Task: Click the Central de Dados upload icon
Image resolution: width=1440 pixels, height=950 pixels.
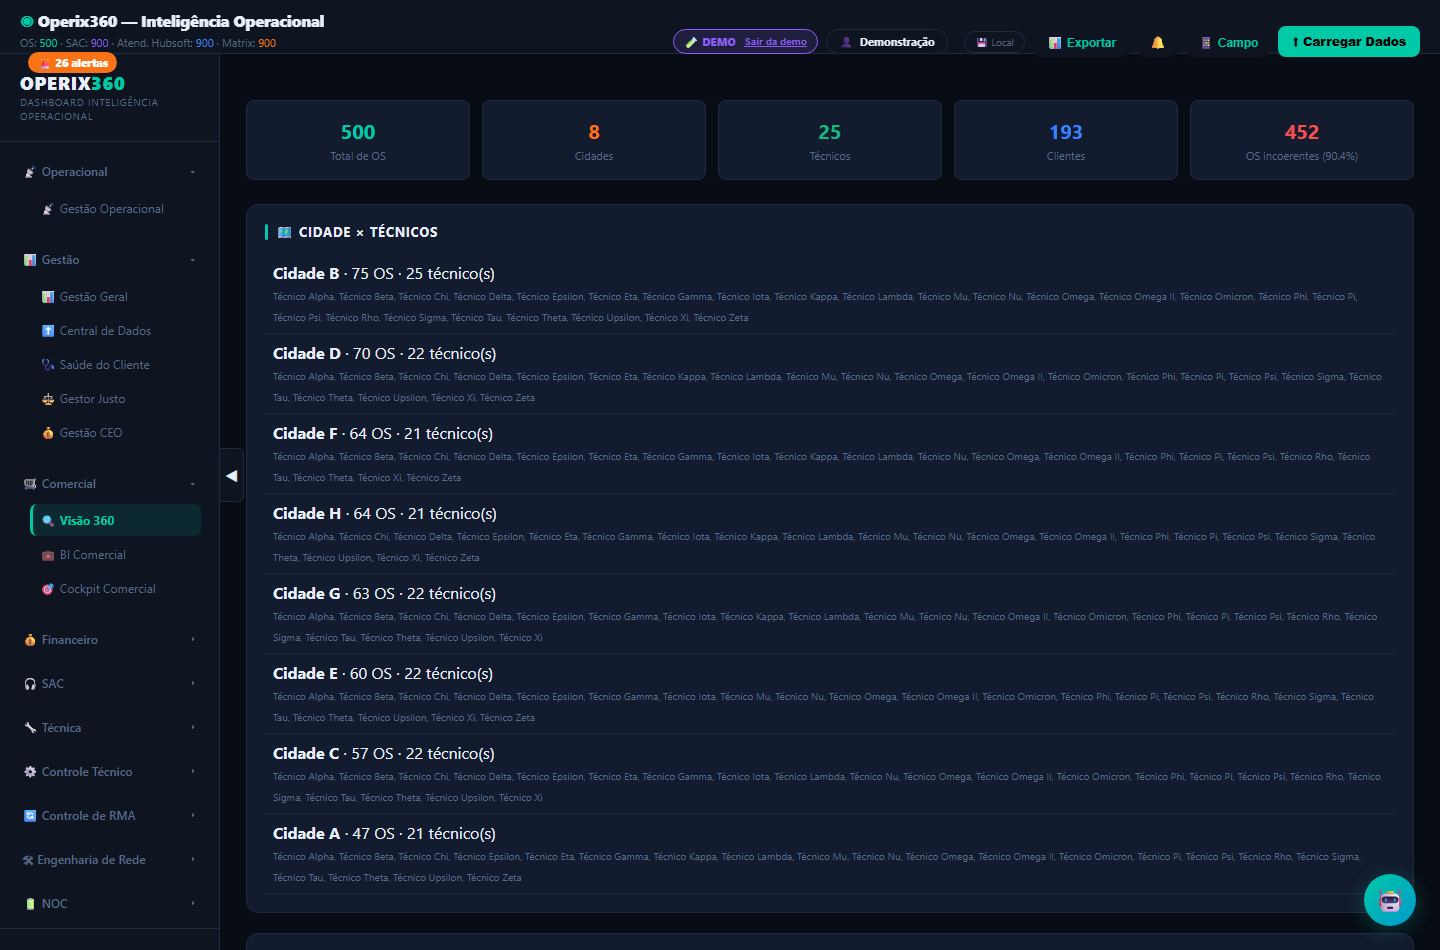Action: (48, 331)
